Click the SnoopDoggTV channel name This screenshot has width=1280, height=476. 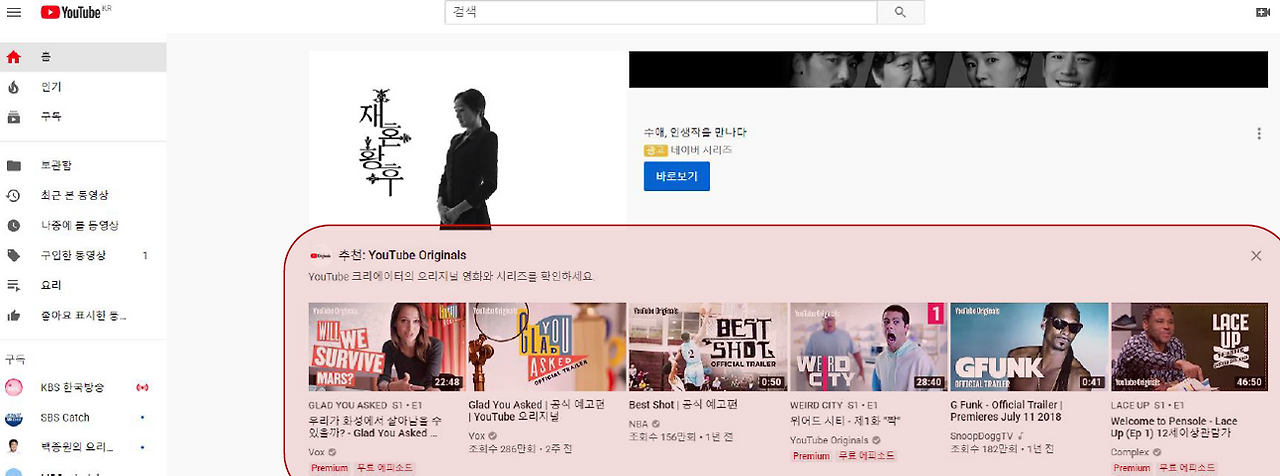coord(984,437)
